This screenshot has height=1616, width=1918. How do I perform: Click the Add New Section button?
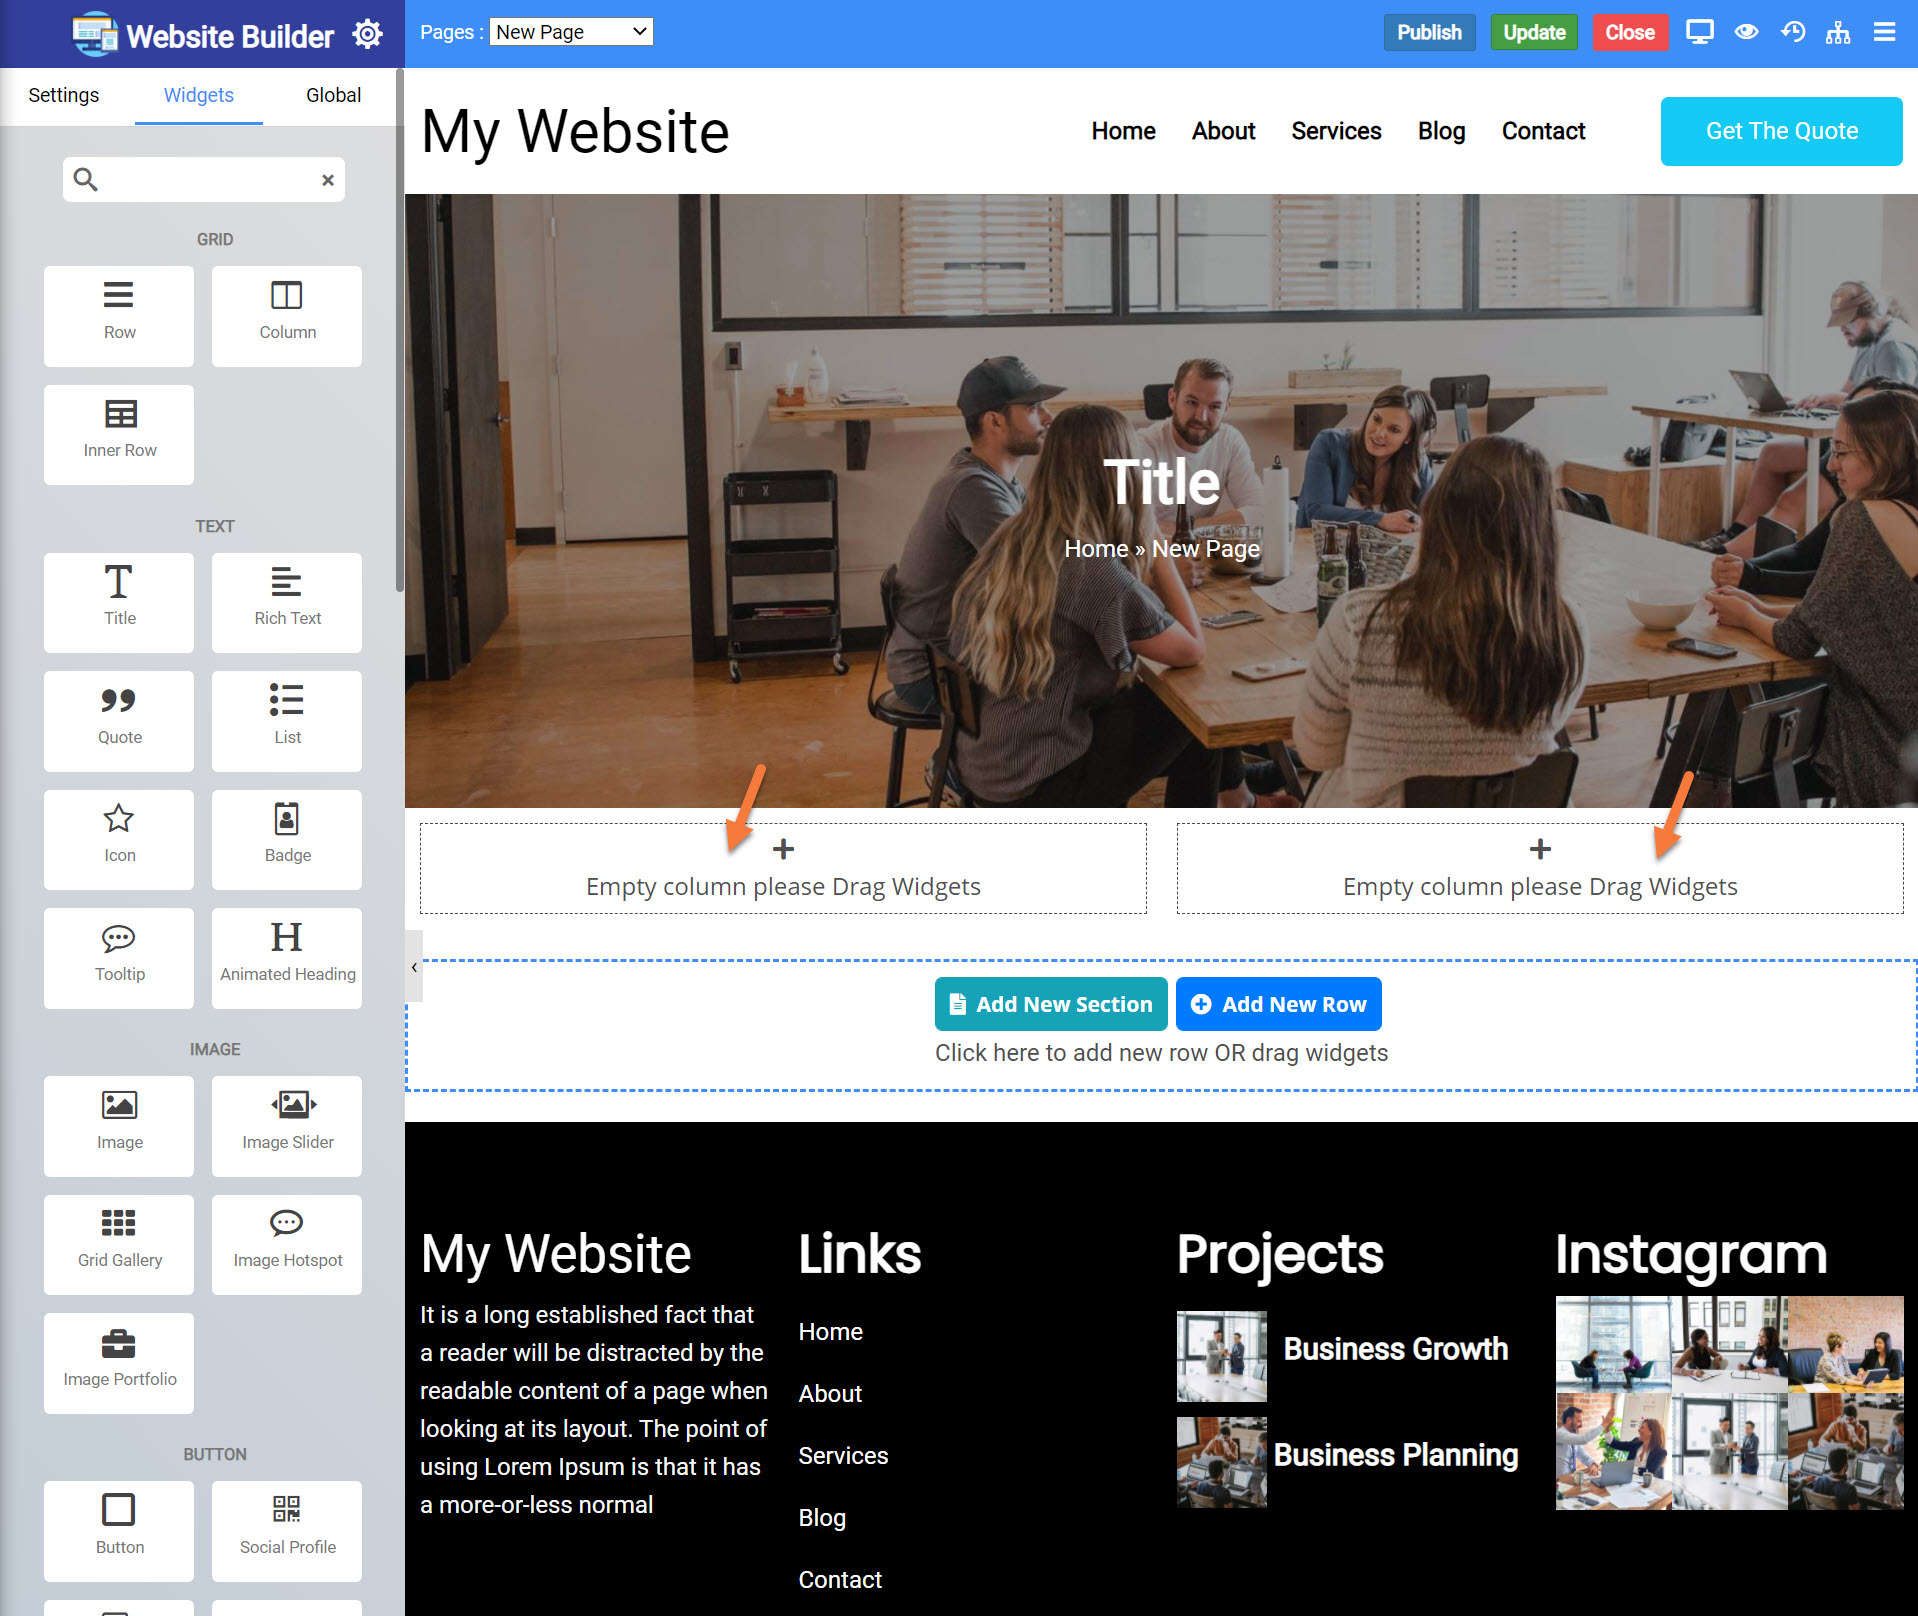tap(1051, 1004)
